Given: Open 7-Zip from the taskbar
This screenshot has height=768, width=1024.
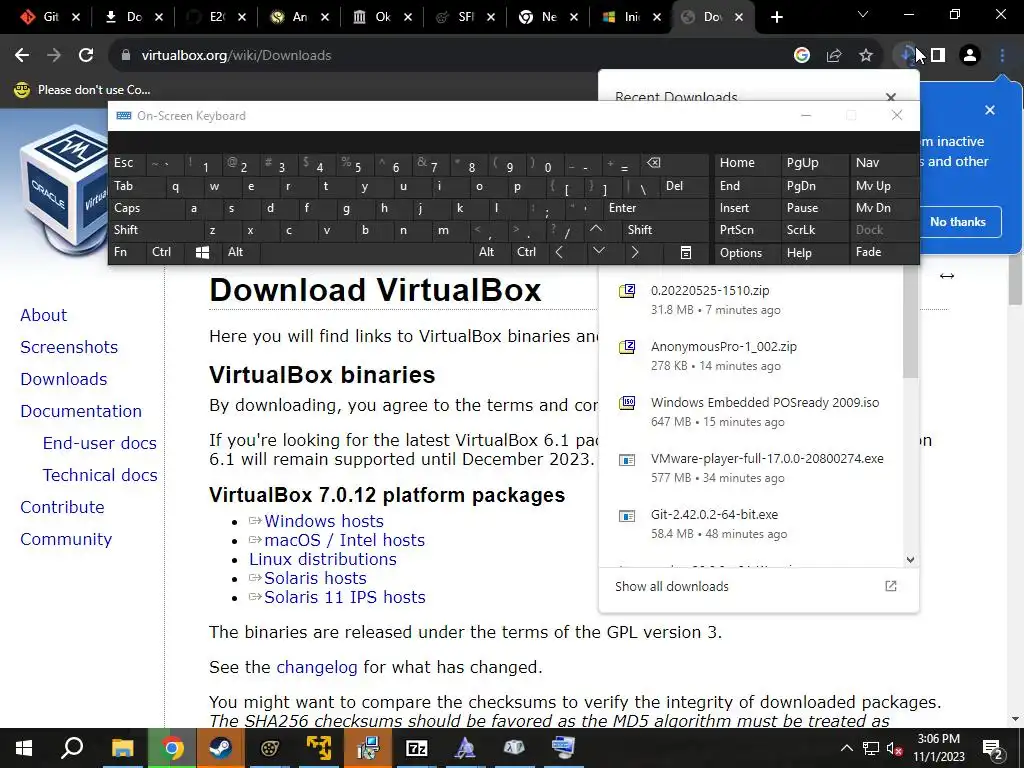Looking at the screenshot, I should [417, 748].
